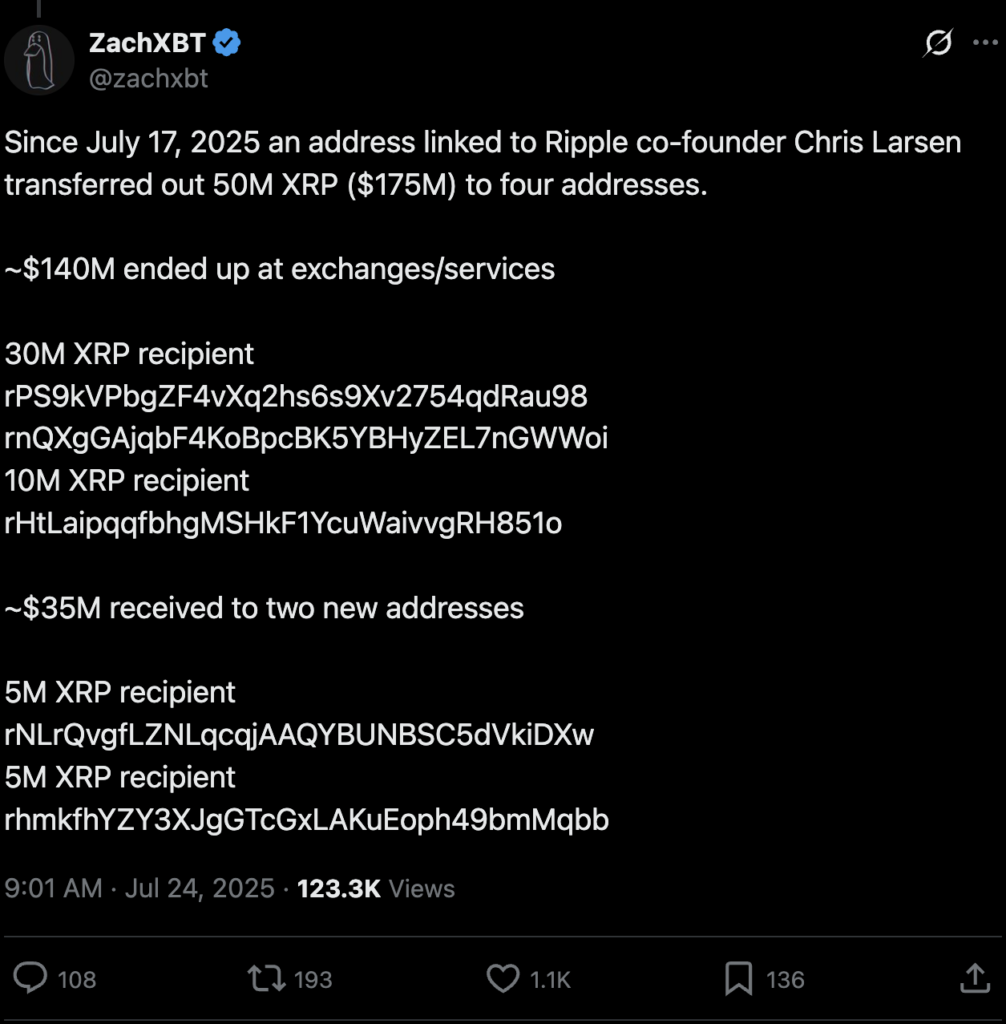This screenshot has width=1006, height=1024.
Task: Click the address starting with rNLrQvgfLZN
Action: tap(299, 735)
